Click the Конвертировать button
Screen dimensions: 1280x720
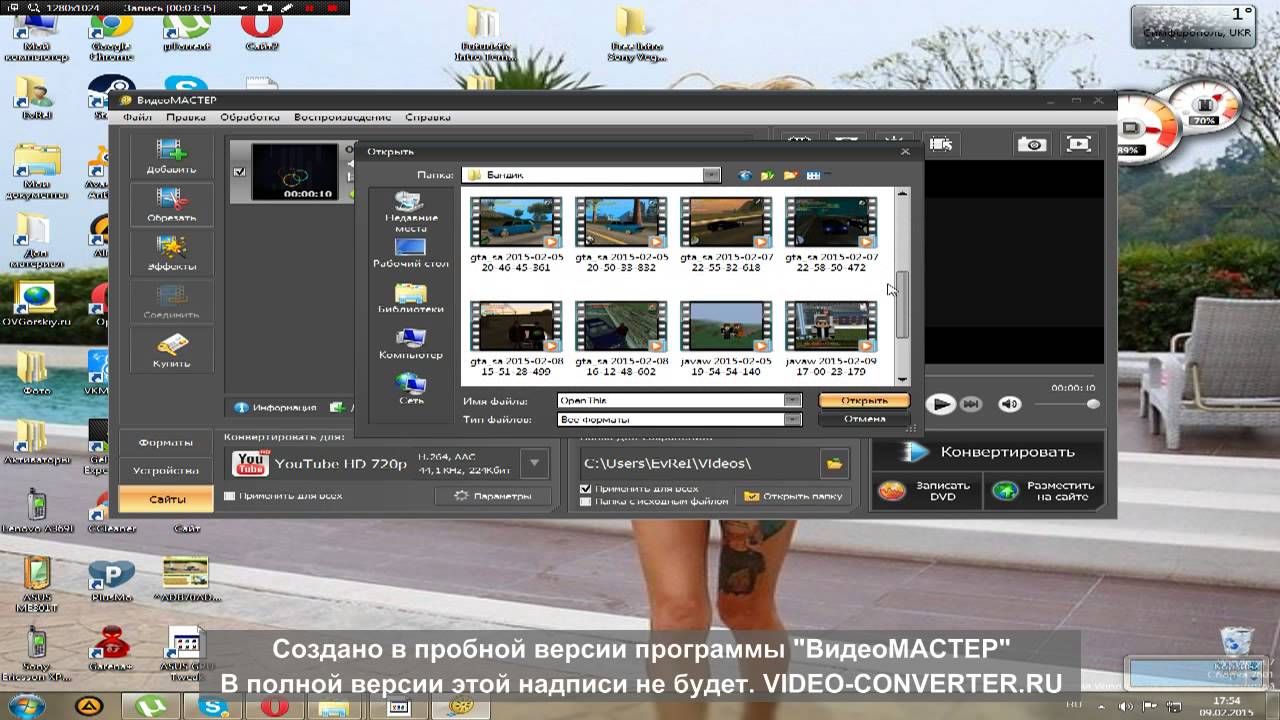coord(988,452)
